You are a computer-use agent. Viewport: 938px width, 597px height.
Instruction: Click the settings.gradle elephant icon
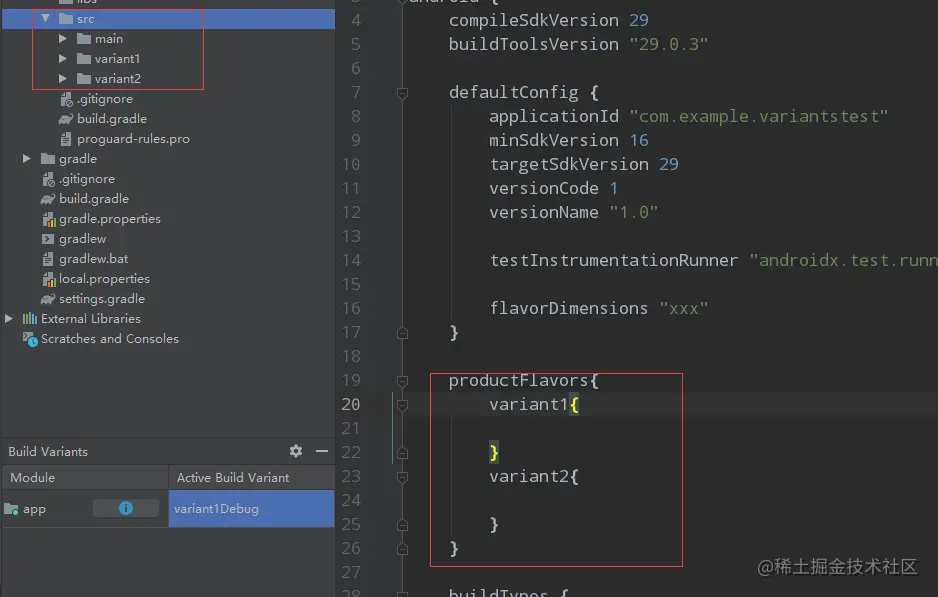(48, 299)
